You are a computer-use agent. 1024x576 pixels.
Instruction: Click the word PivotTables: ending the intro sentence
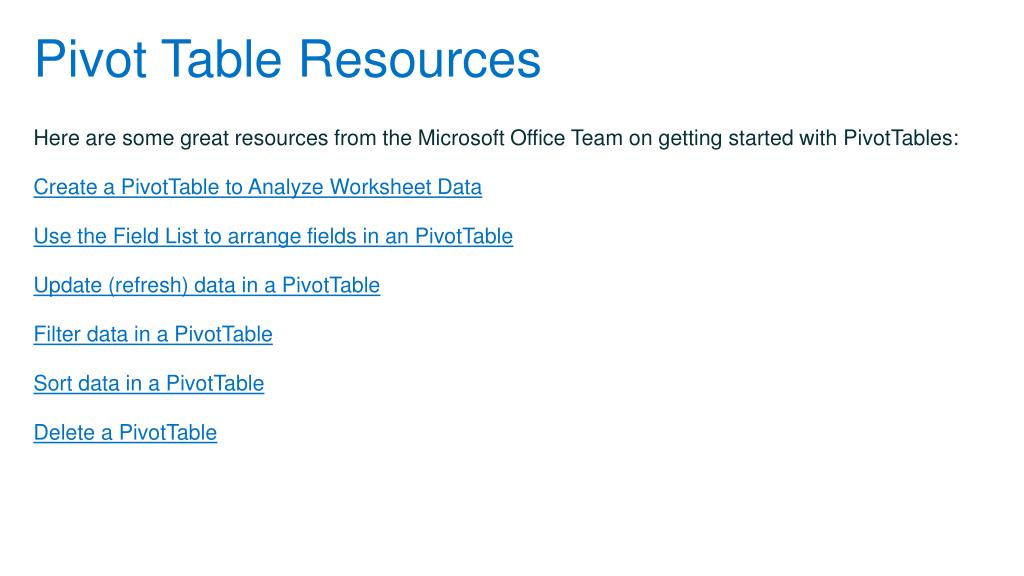click(901, 138)
